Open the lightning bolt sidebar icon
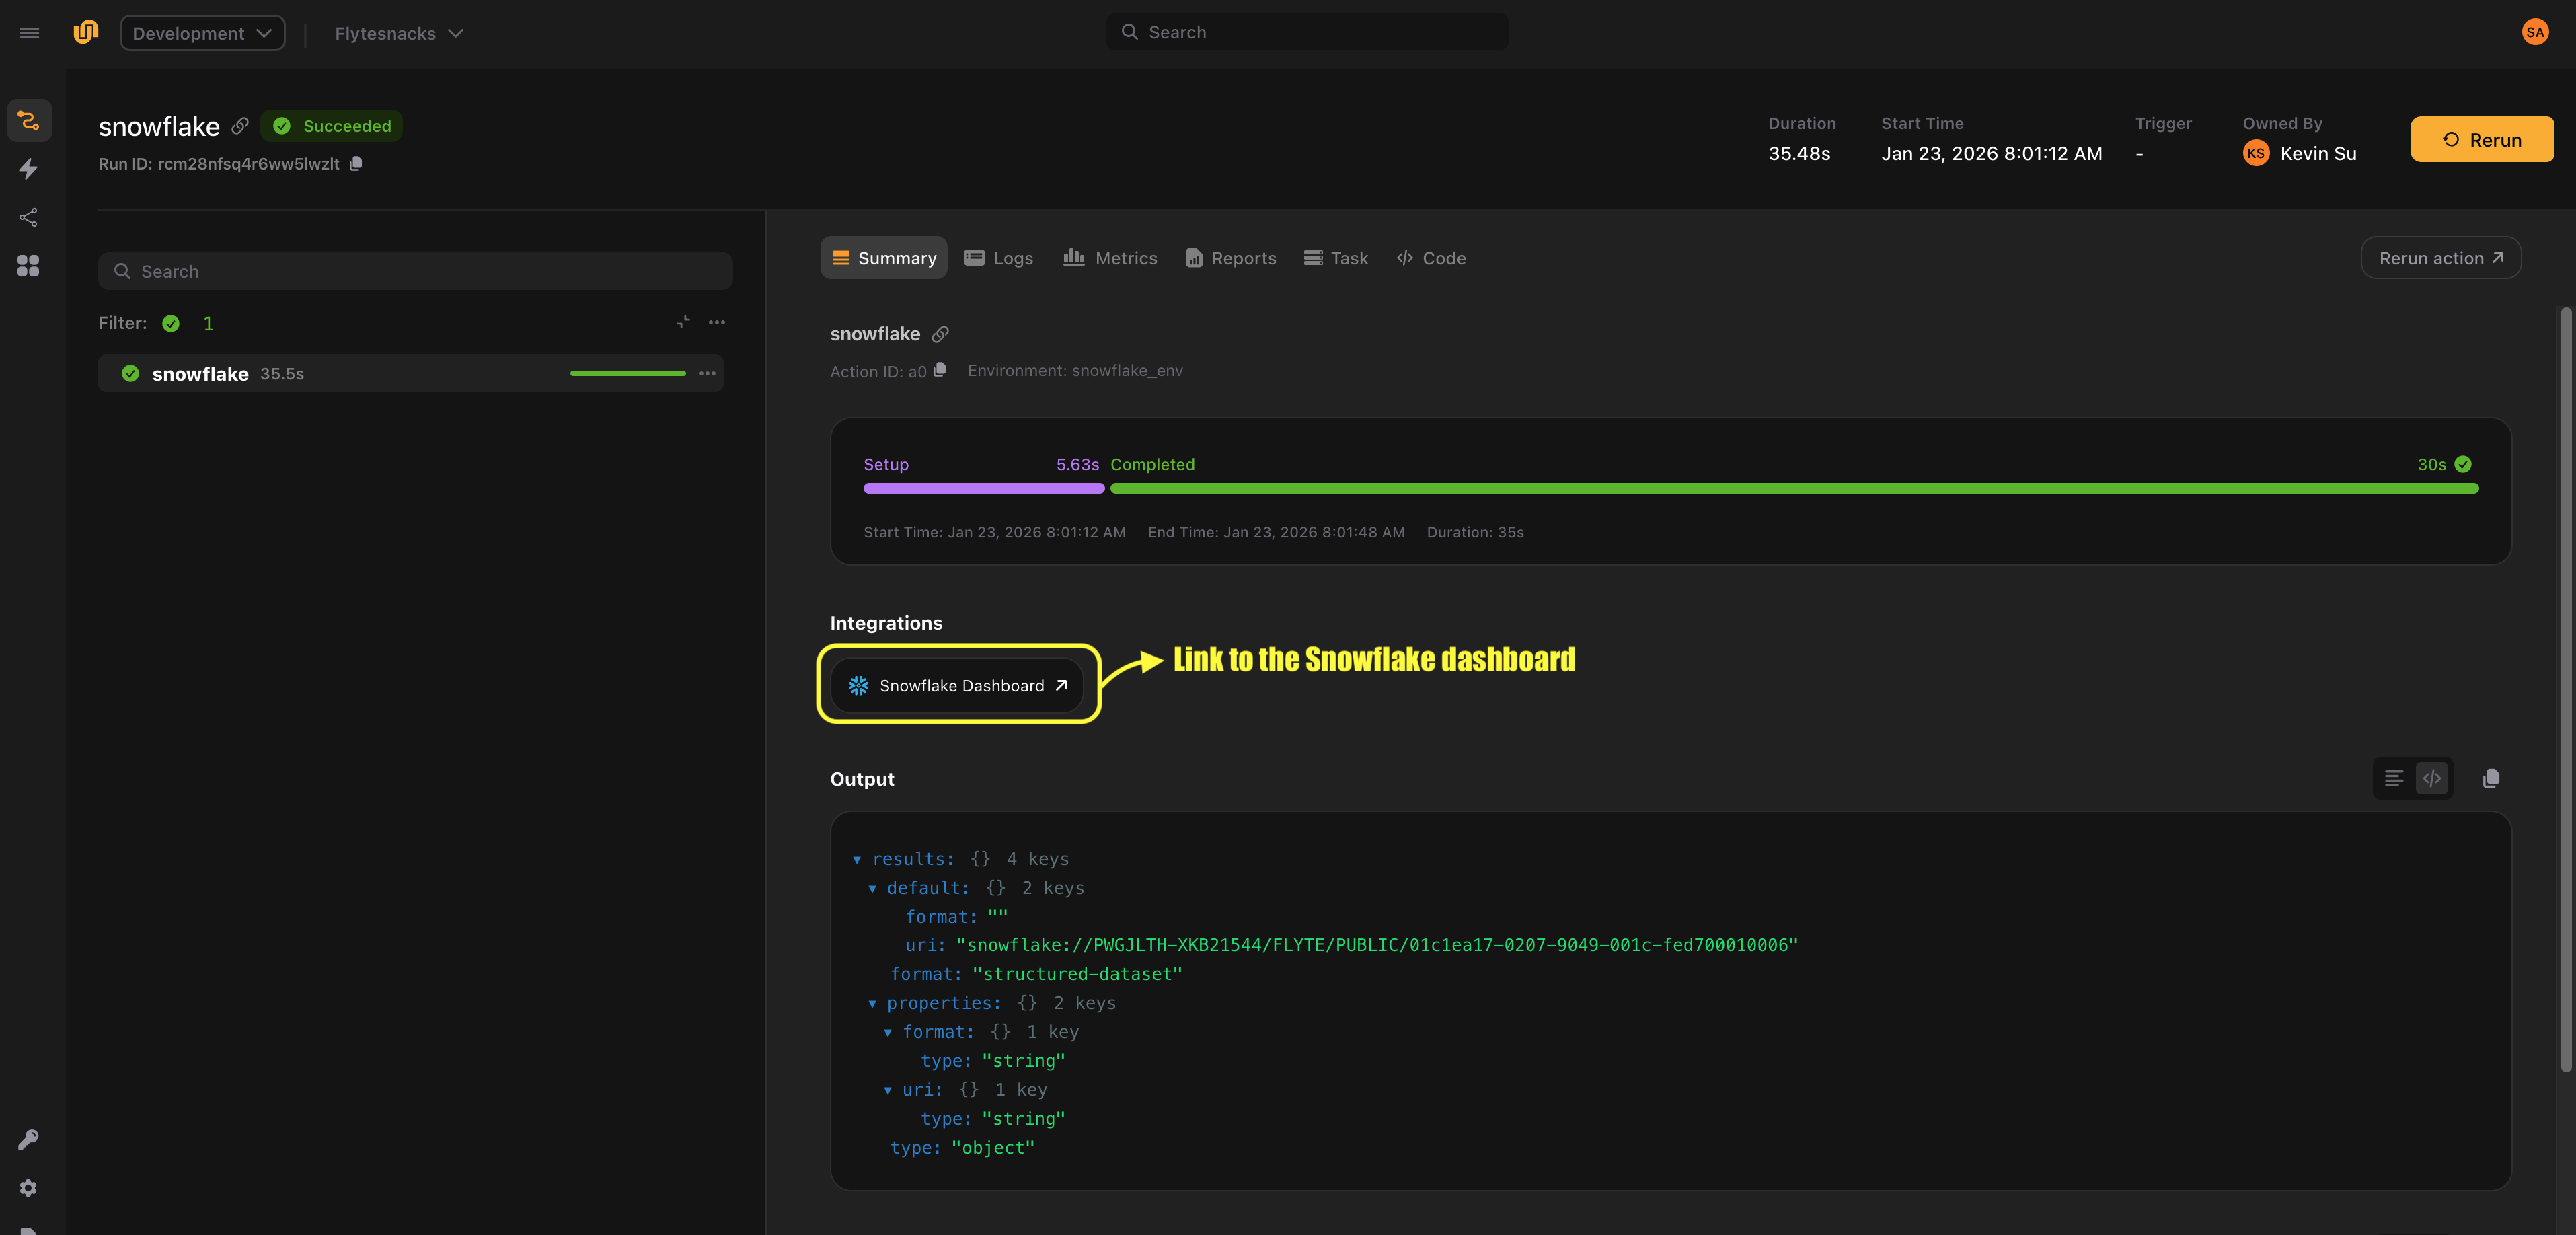This screenshot has width=2576, height=1235. (x=29, y=169)
